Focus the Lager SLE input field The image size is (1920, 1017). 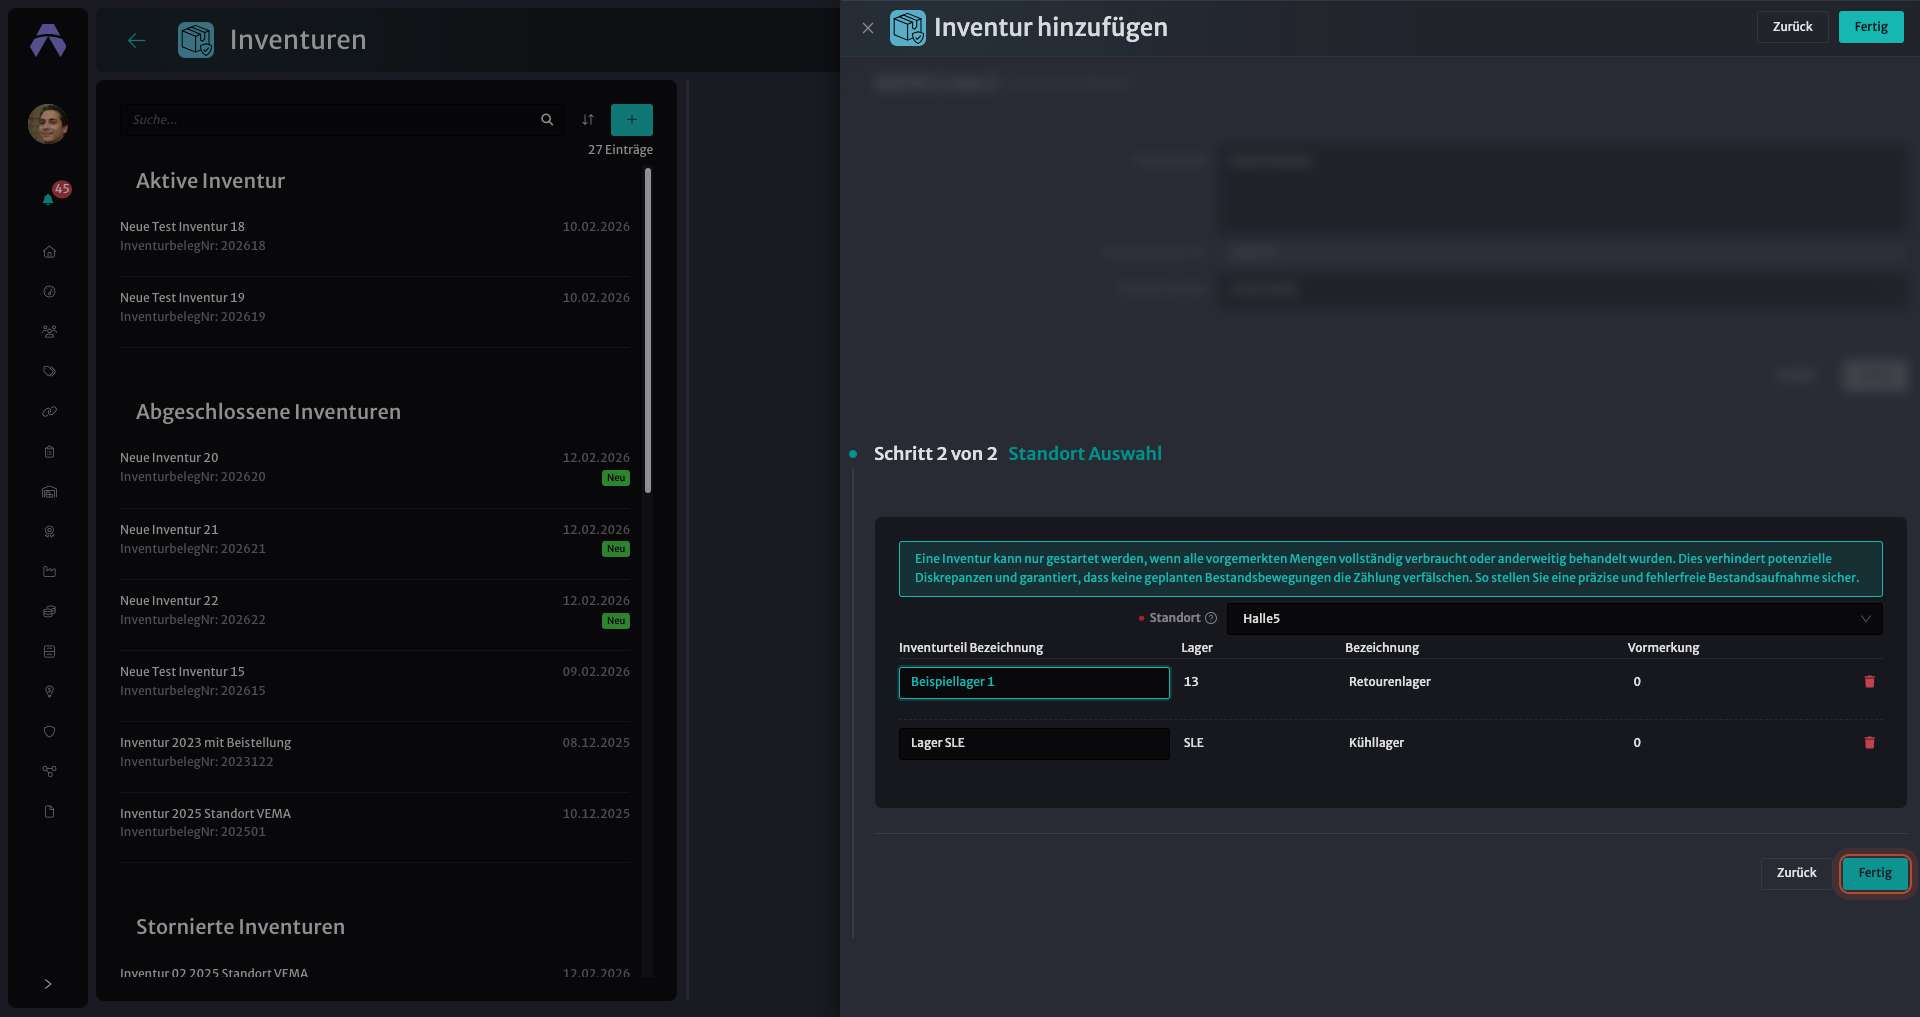(1034, 744)
